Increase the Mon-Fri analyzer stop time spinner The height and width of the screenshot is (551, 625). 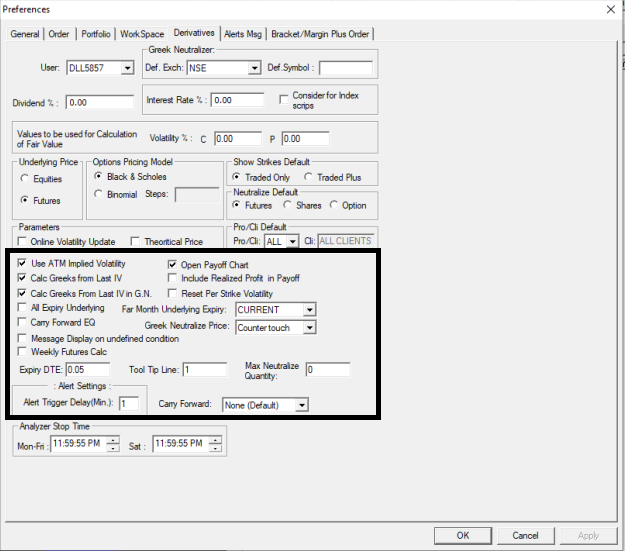pyautogui.click(x=113, y=440)
